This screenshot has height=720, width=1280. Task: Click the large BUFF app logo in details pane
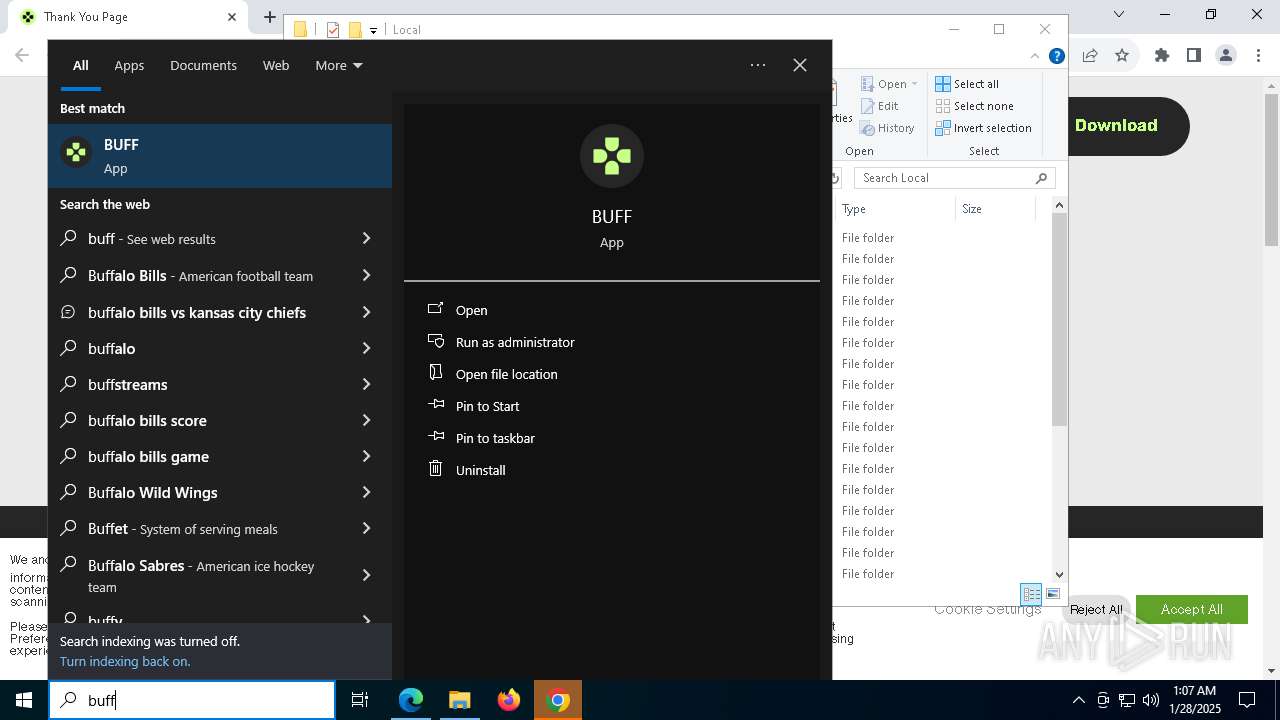click(x=612, y=156)
